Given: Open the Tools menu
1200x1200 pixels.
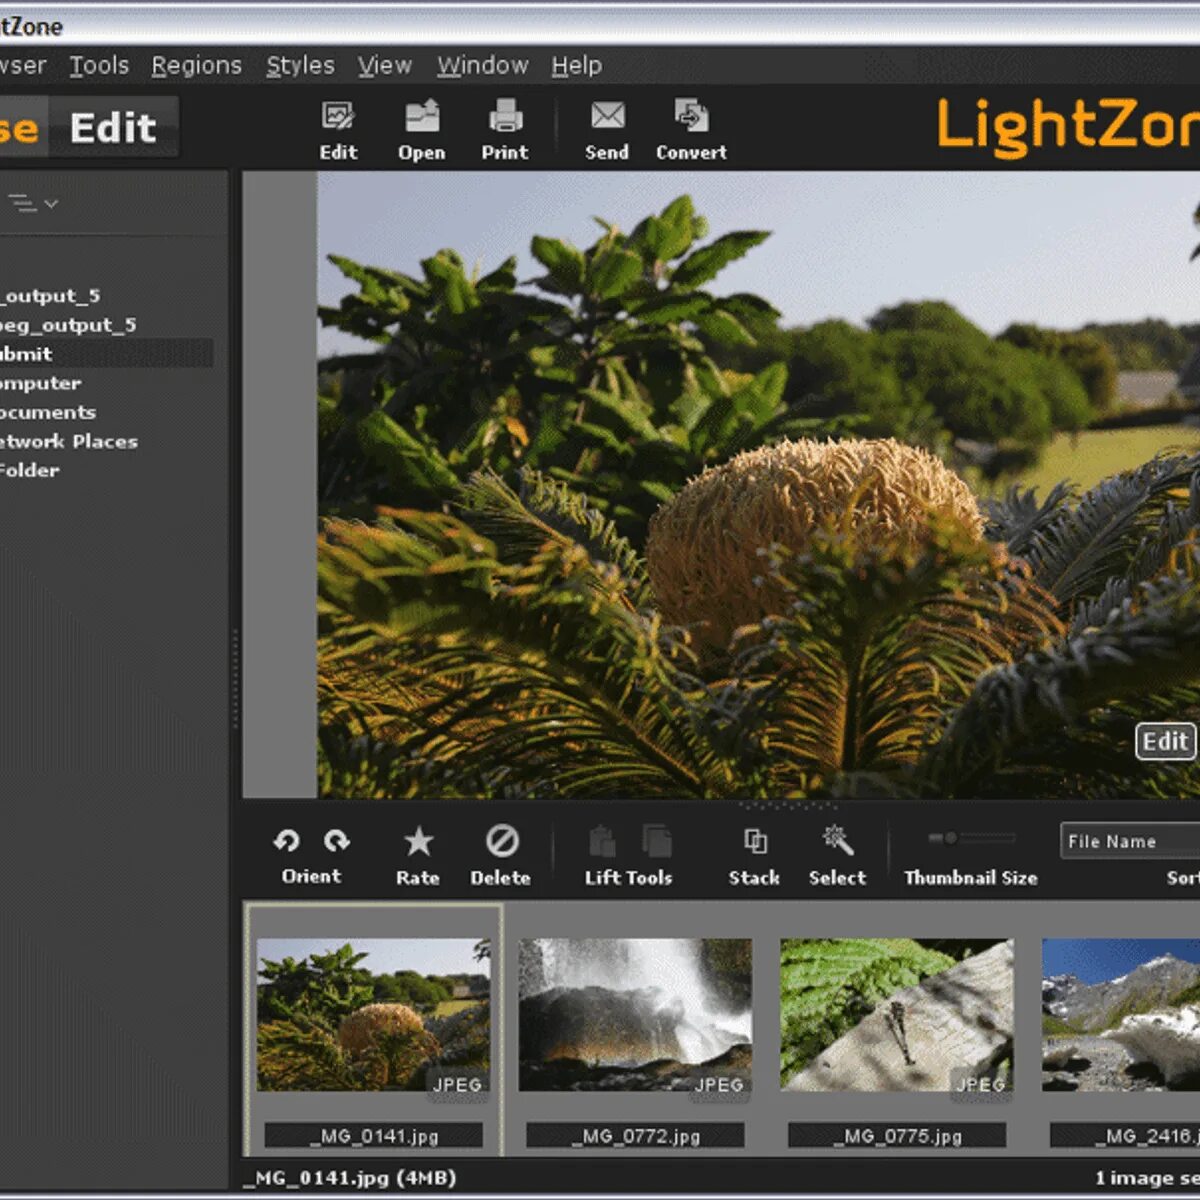Looking at the screenshot, I should point(99,66).
